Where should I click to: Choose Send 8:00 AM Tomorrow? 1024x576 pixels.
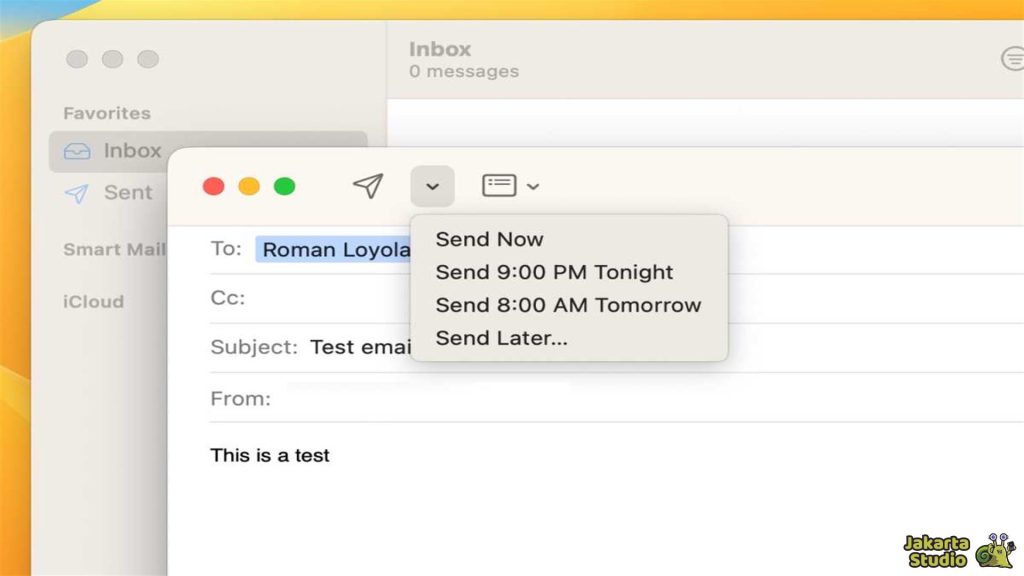pos(567,305)
